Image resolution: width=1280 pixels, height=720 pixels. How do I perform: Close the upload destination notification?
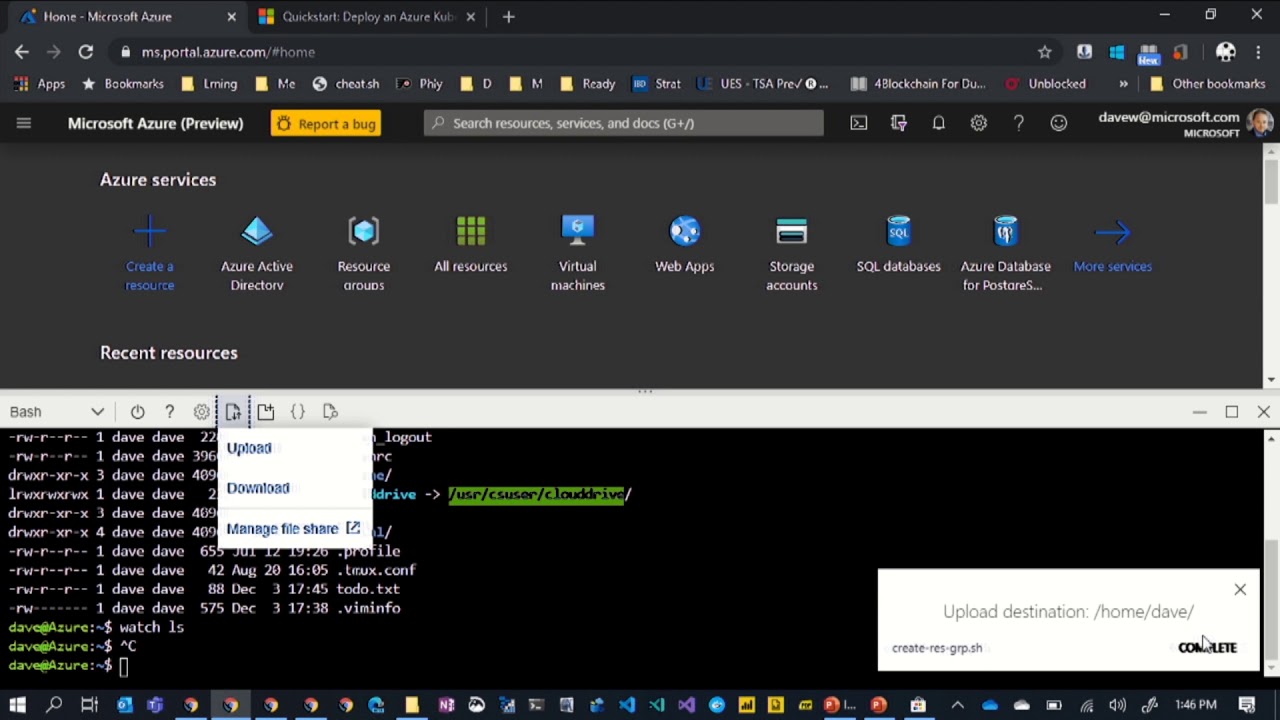click(x=1240, y=590)
